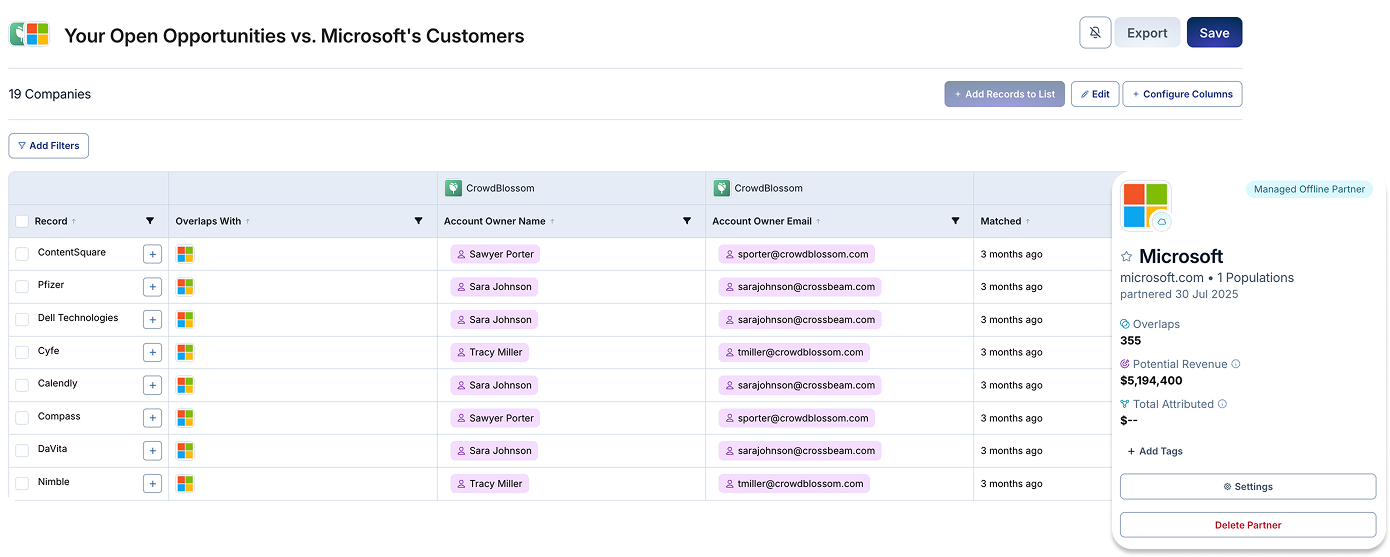Star Microsoft as a favorite partner
Viewport: 1390px width, 557px height.
[x=1127, y=257]
